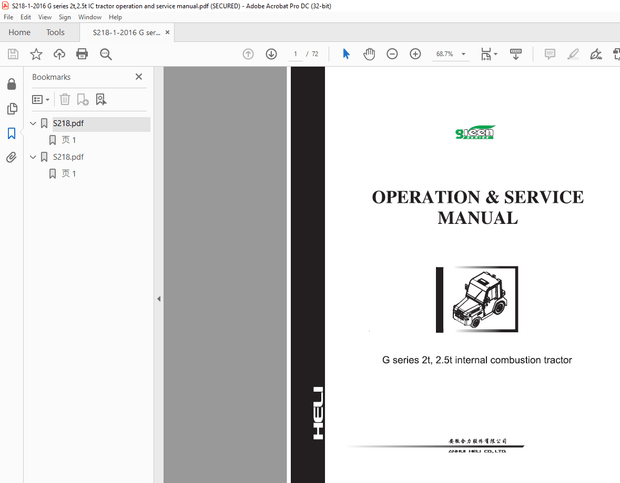Open the Edit menu
This screenshot has height=483, width=620.
[26, 17]
